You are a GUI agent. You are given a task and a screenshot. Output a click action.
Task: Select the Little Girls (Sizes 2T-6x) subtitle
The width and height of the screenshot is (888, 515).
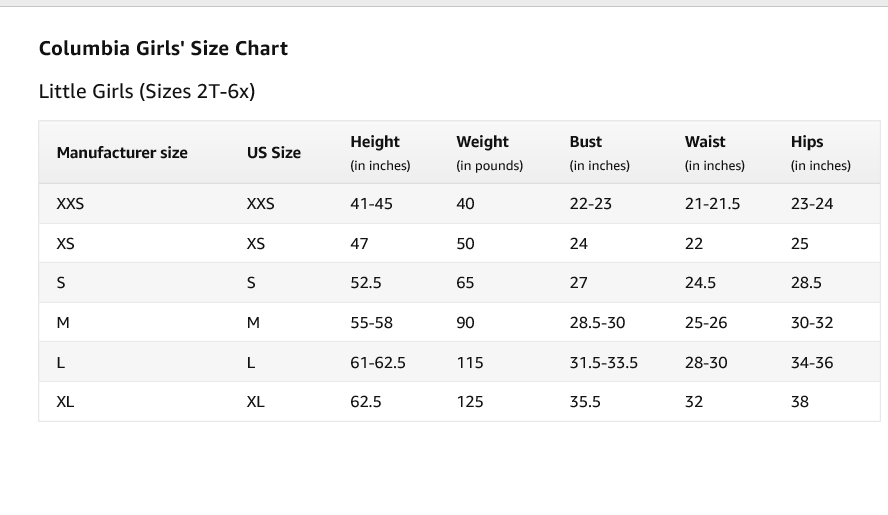[x=147, y=91]
